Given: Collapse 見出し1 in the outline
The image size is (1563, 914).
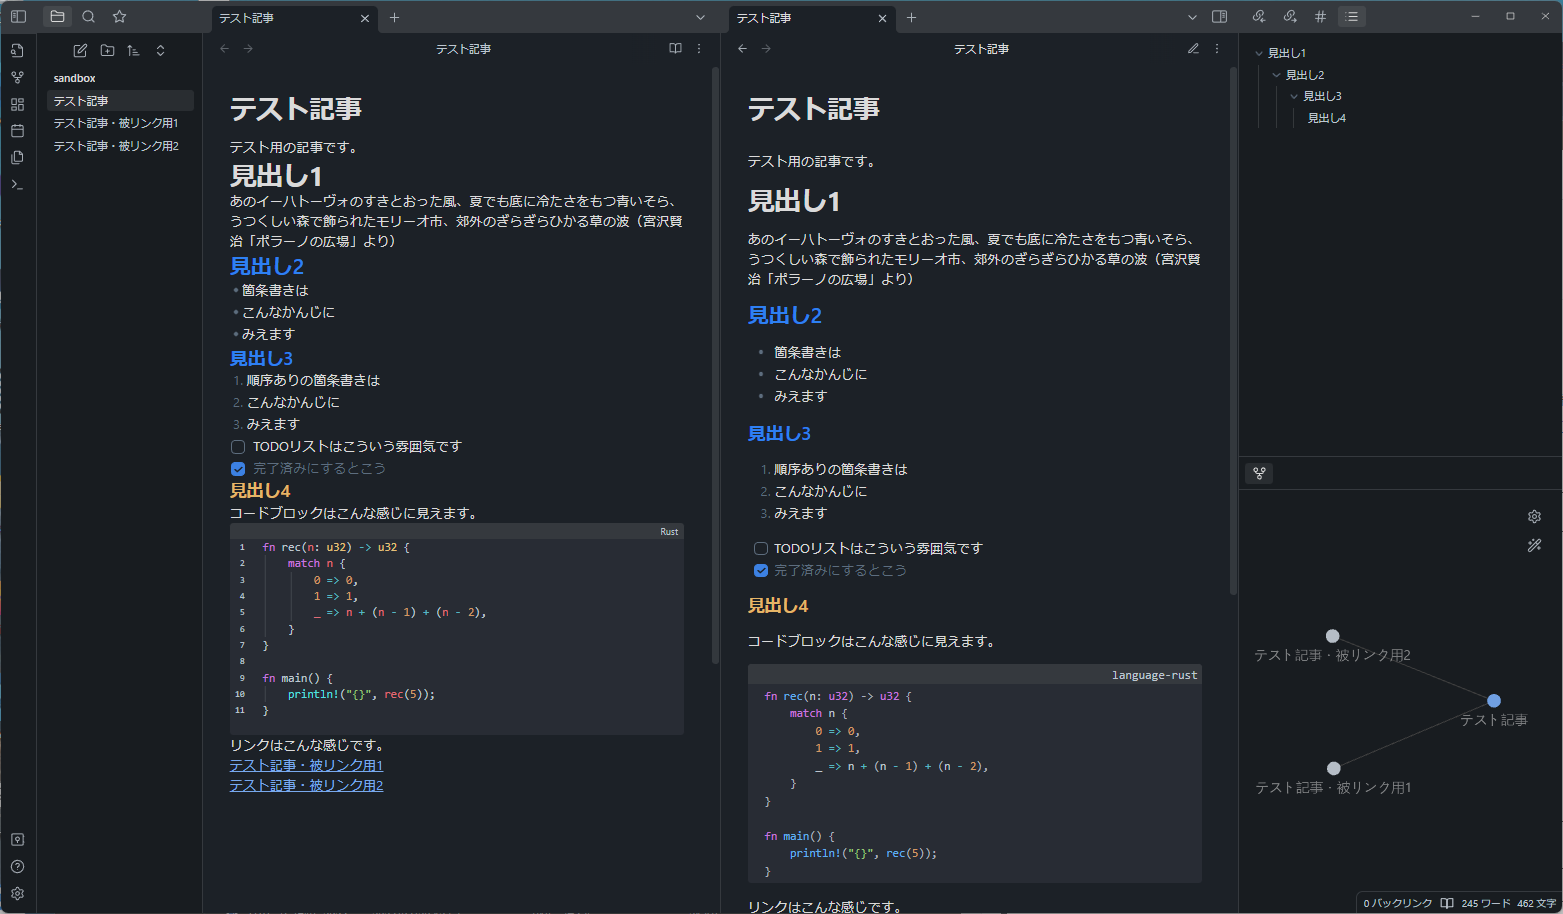Looking at the screenshot, I should click(x=1259, y=53).
